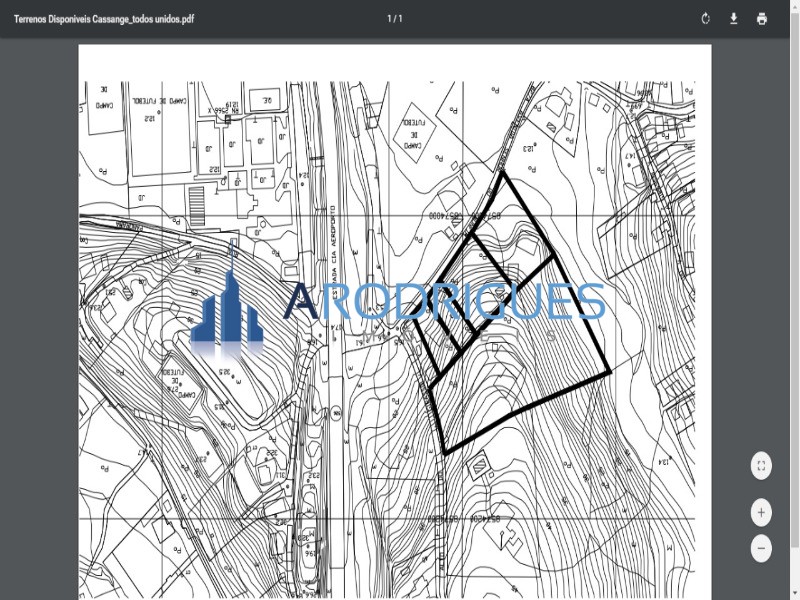Click the Campo de Futebol rectangle in the top-left

160,128
